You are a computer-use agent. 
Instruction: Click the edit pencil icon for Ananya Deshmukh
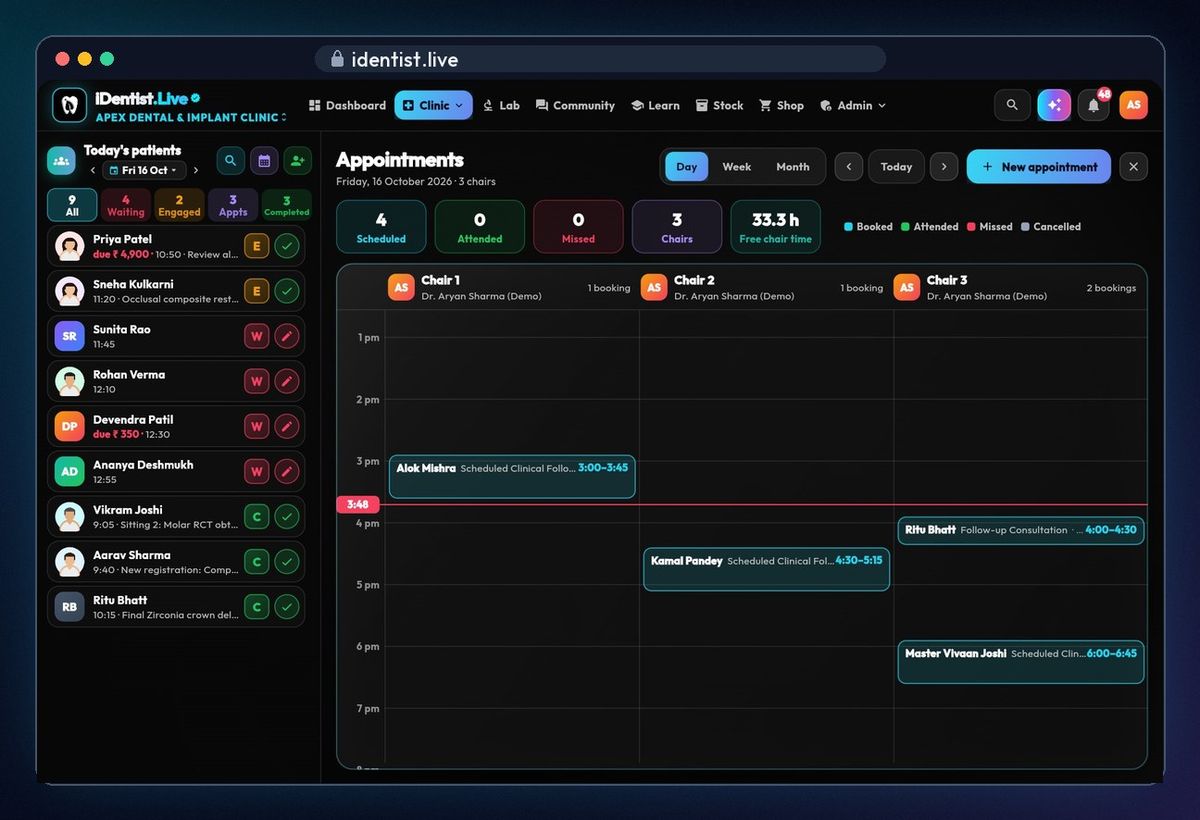click(x=287, y=471)
